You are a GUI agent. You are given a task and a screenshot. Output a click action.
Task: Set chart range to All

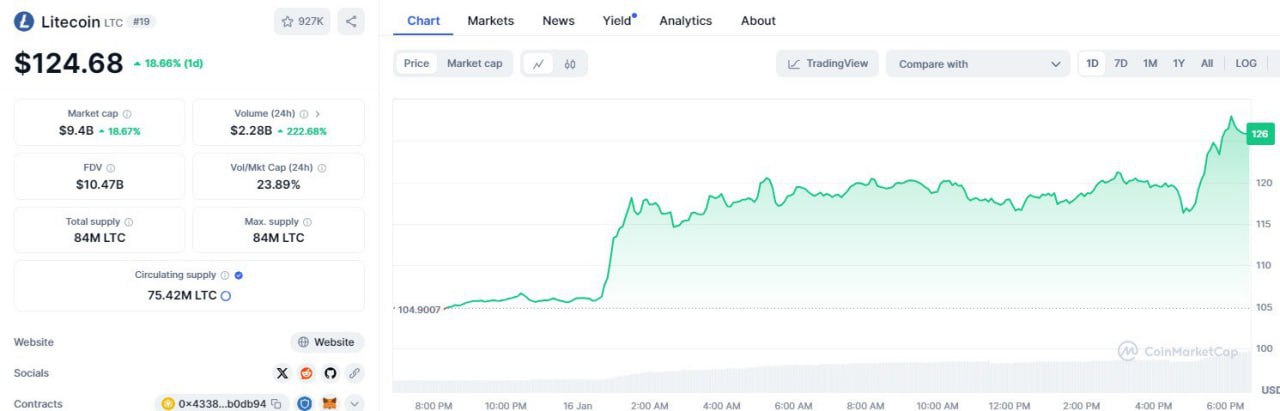click(1207, 63)
